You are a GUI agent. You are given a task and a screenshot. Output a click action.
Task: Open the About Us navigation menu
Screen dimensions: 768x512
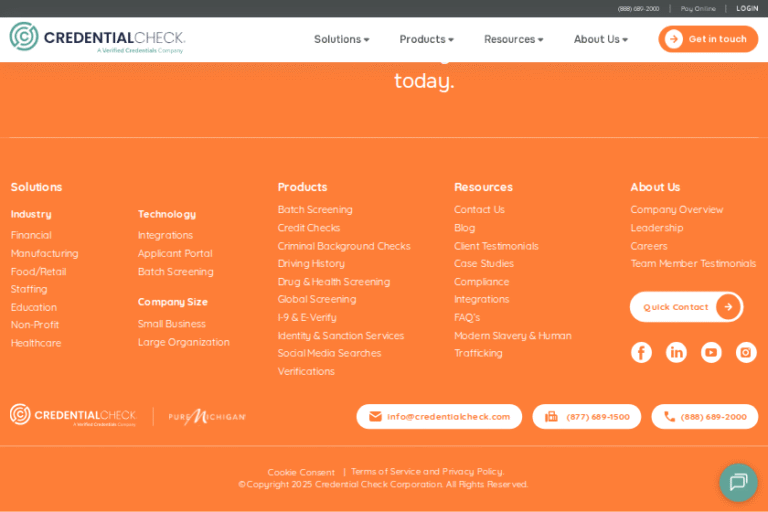600,39
